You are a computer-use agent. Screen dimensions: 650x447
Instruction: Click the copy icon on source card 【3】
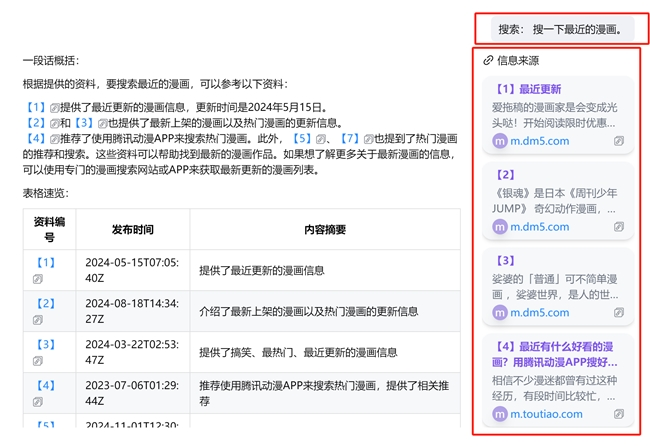click(x=619, y=313)
